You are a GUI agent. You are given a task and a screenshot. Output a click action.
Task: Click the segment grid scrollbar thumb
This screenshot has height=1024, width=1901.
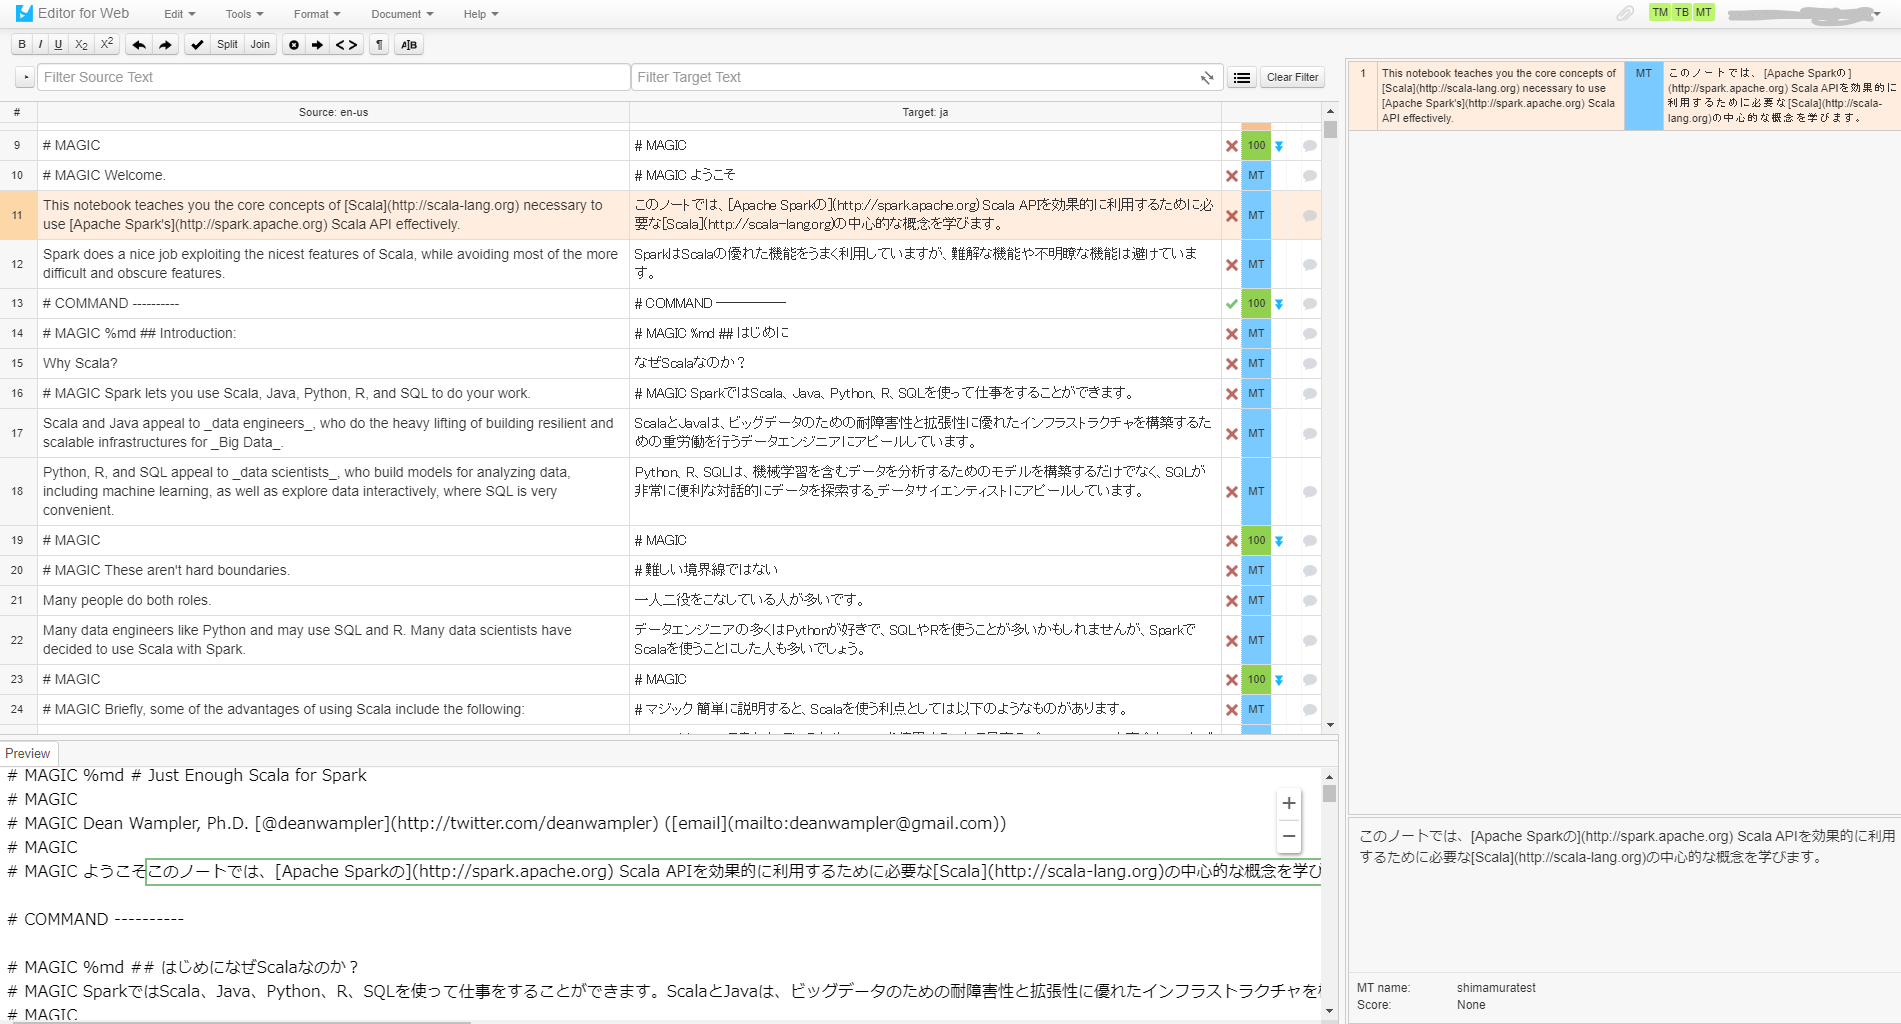tap(1330, 129)
